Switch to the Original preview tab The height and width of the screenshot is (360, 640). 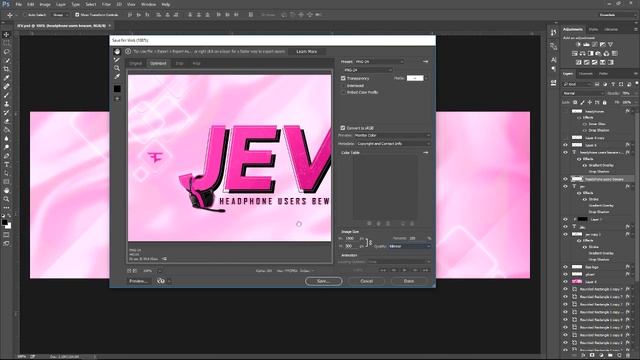pyautogui.click(x=136, y=63)
